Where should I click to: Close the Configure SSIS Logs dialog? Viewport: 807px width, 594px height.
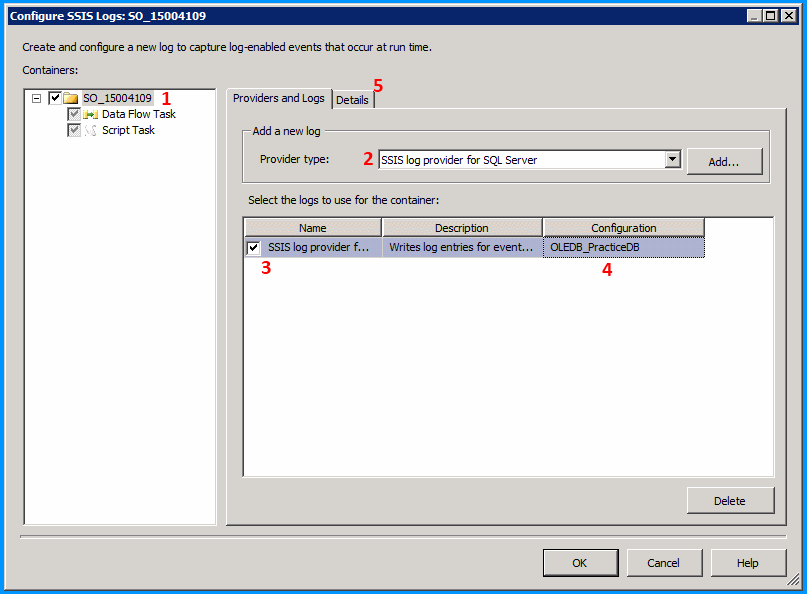[x=788, y=16]
